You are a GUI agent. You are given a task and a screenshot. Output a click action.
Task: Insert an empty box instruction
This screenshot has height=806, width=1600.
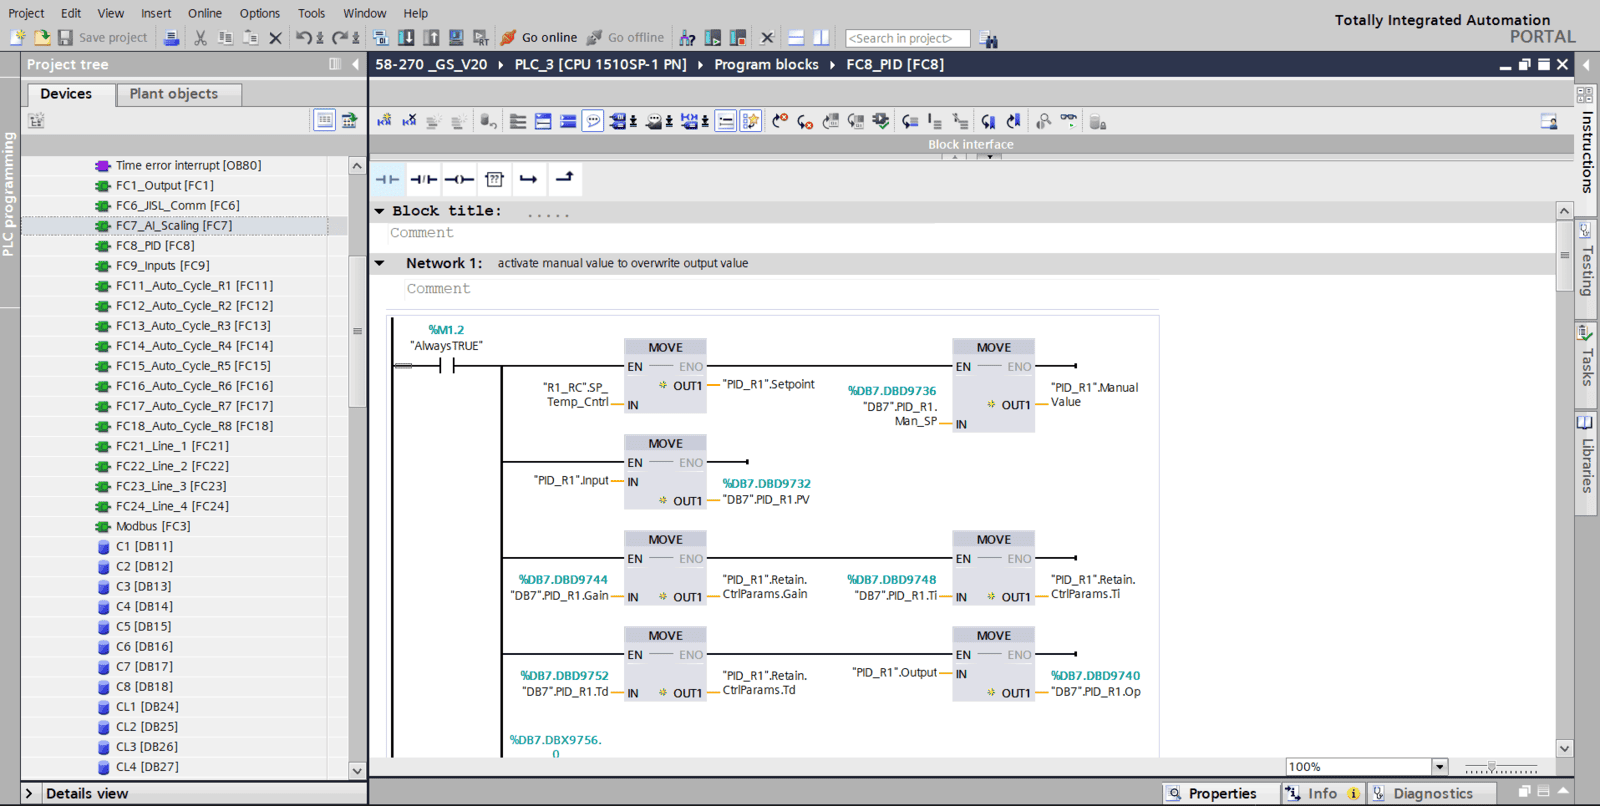(494, 180)
